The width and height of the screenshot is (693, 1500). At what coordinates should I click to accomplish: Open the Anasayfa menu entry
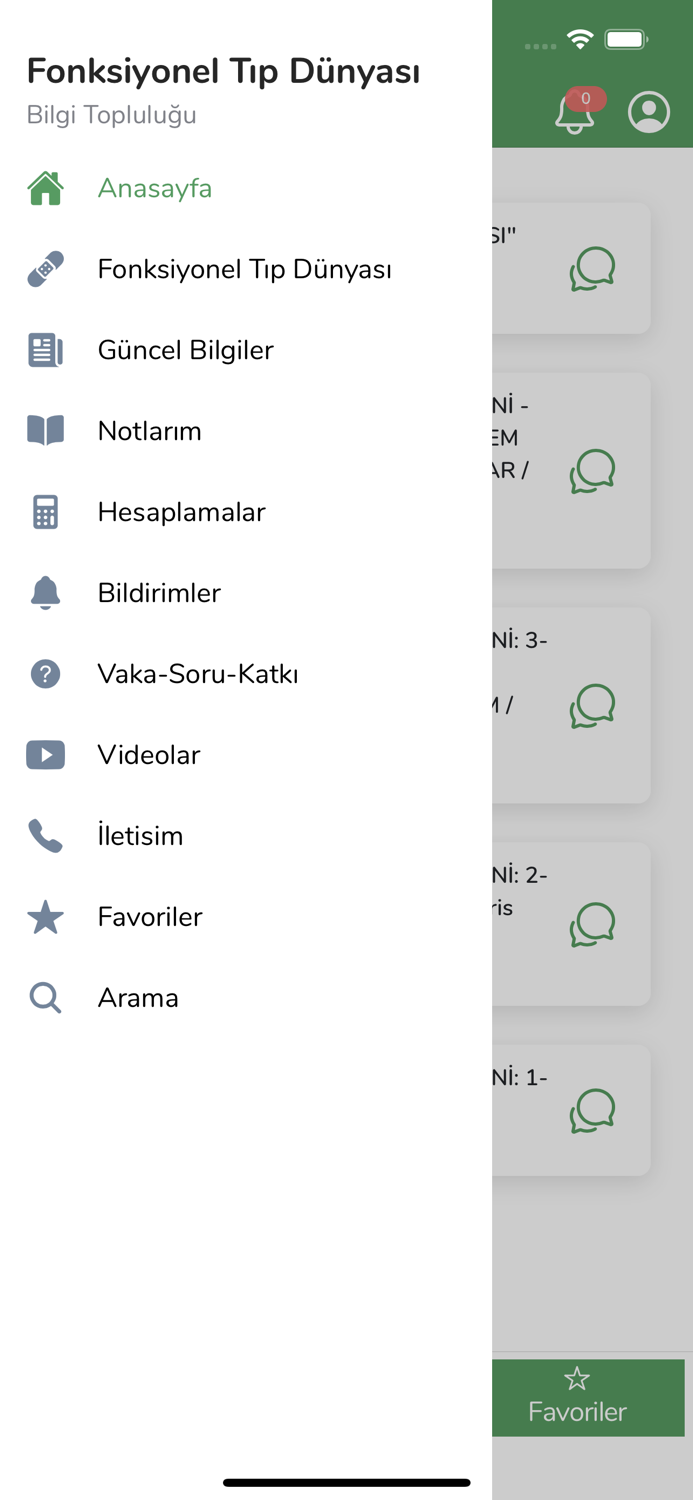pyautogui.click(x=155, y=188)
